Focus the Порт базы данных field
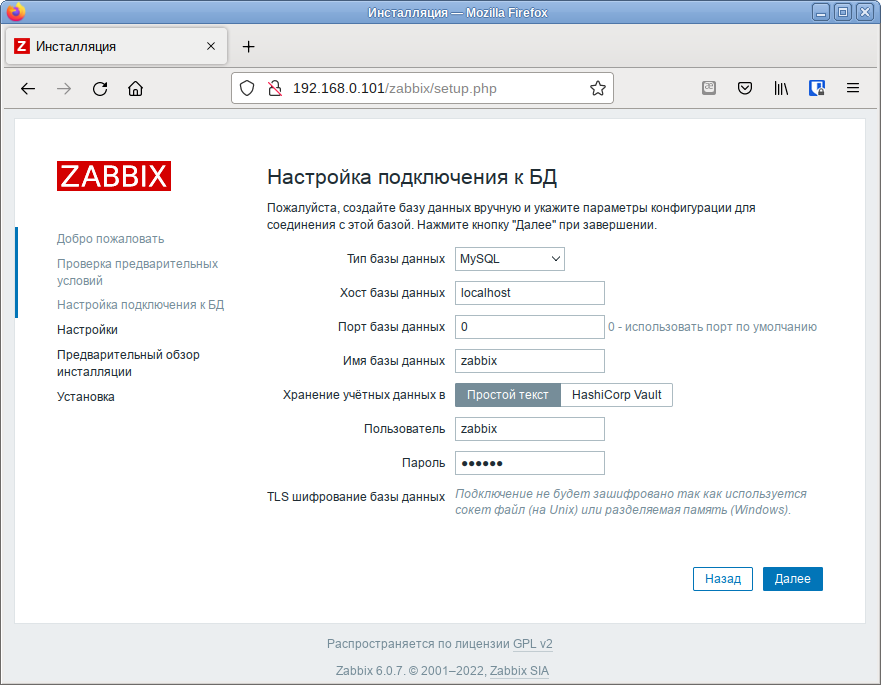 click(x=530, y=327)
